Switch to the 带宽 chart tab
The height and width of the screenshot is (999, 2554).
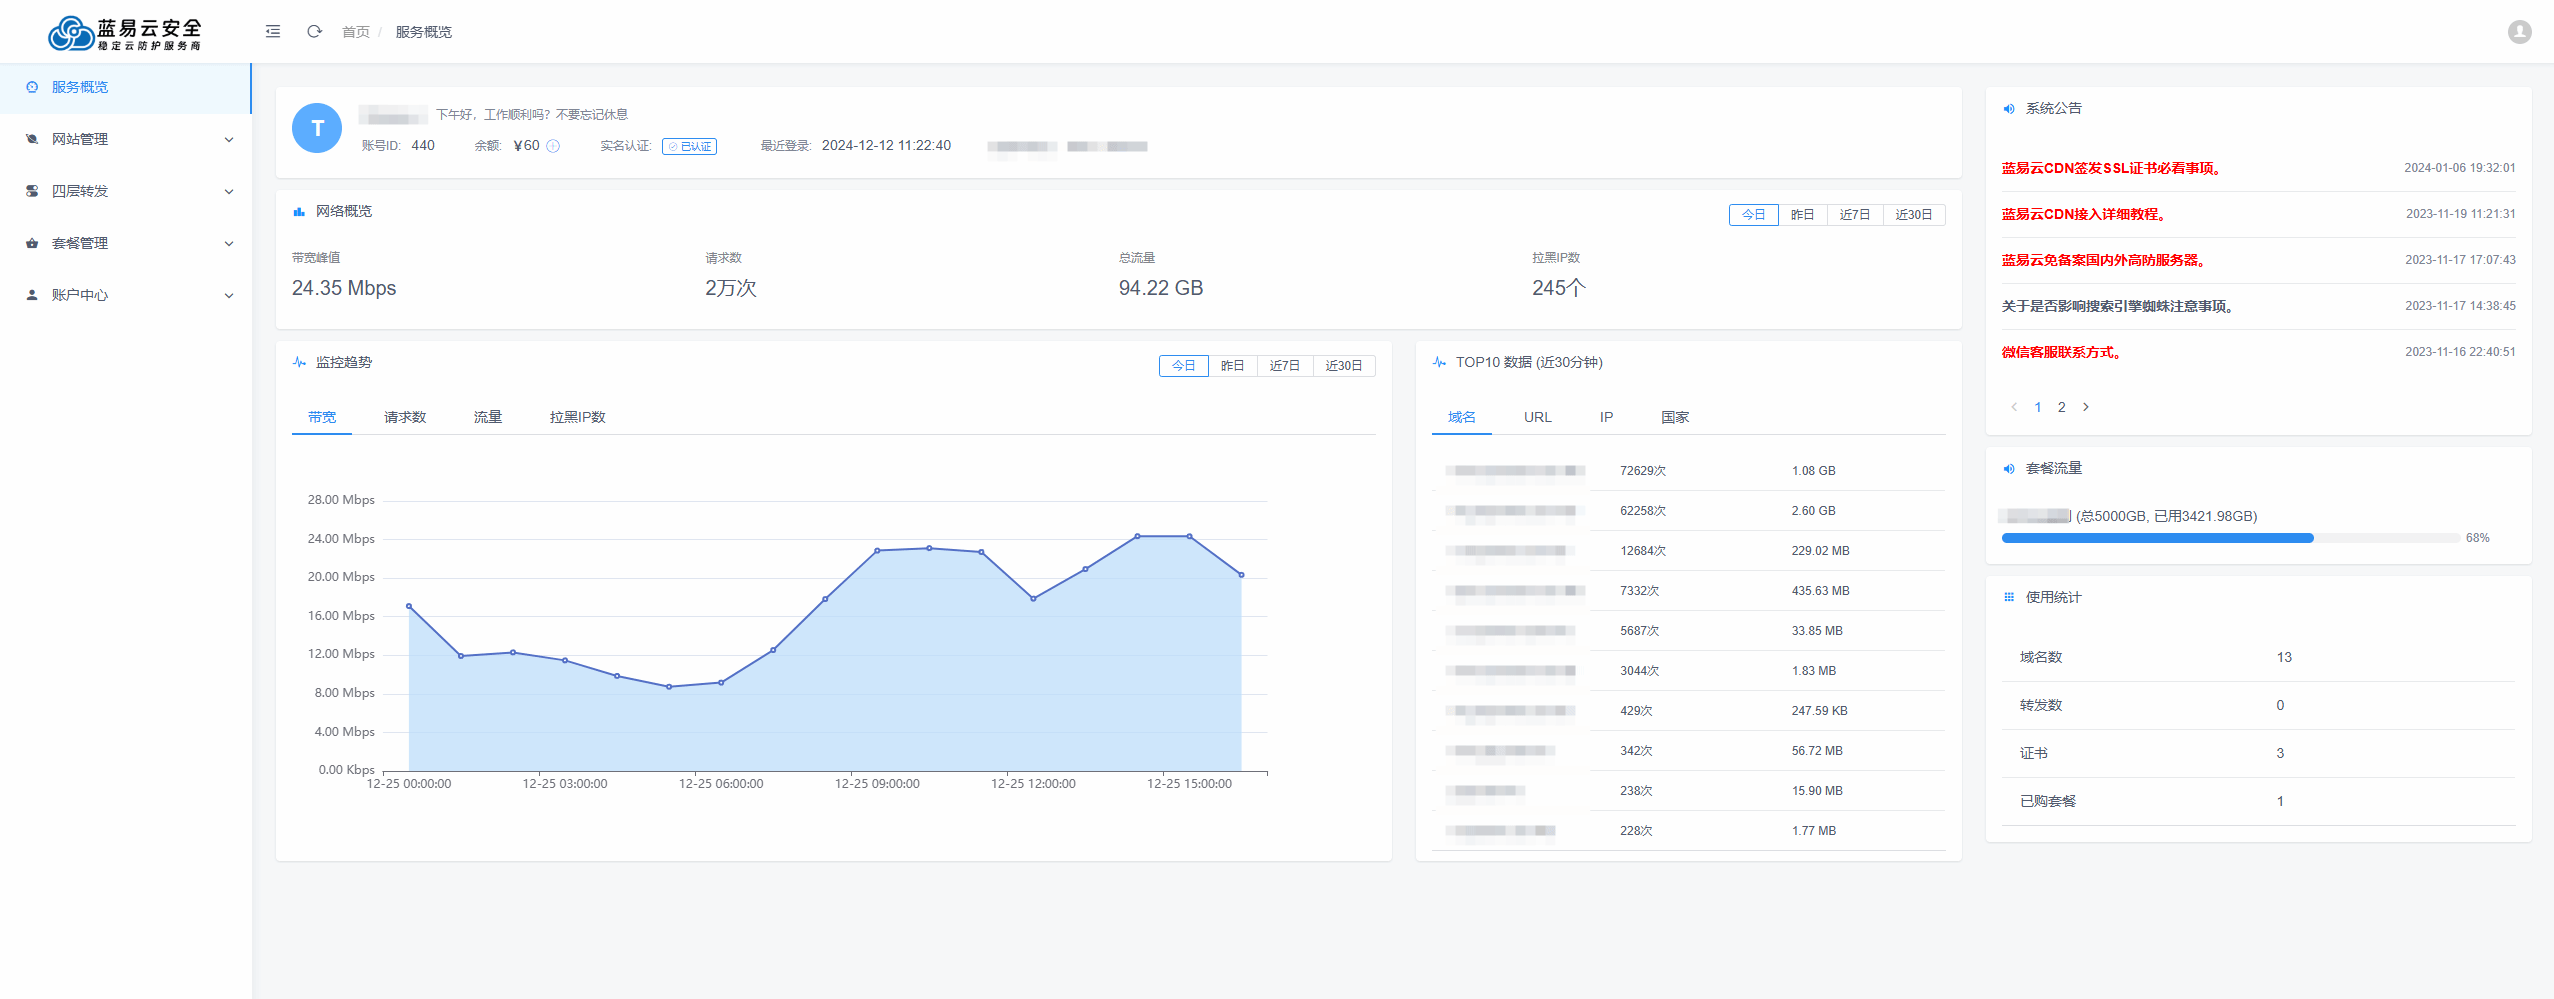click(x=322, y=417)
